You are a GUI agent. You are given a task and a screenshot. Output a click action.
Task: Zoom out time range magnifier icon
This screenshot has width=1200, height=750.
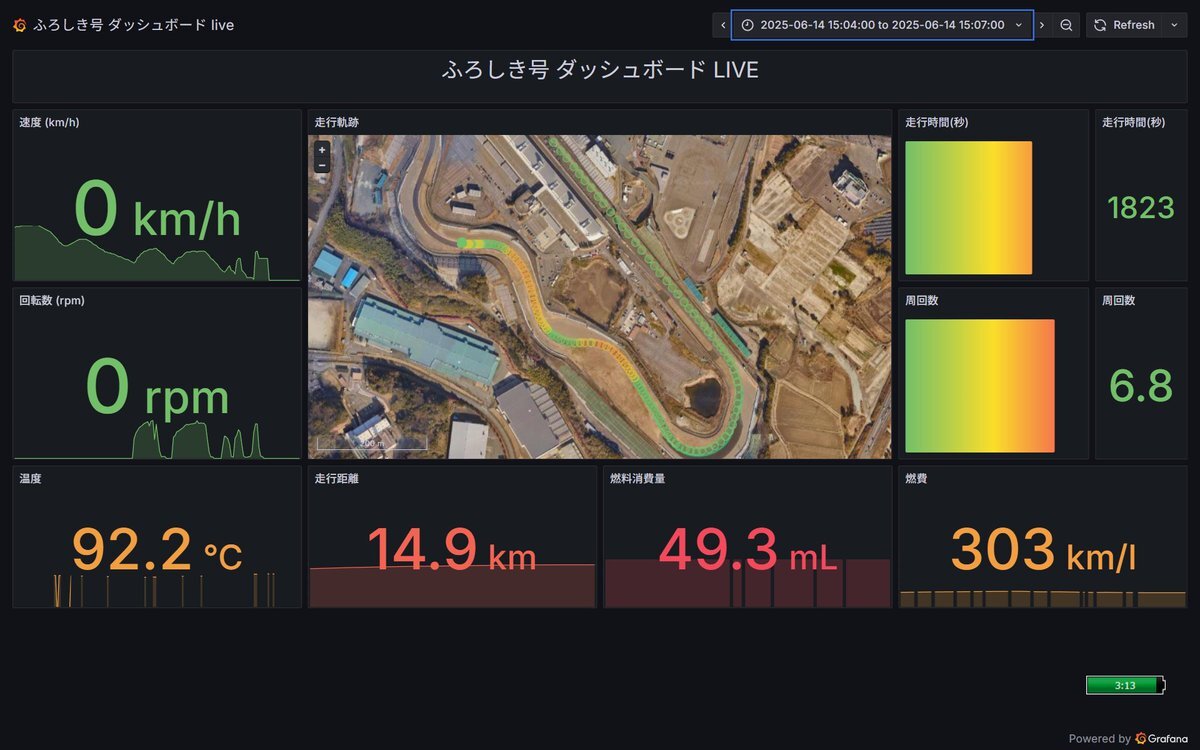point(1067,25)
